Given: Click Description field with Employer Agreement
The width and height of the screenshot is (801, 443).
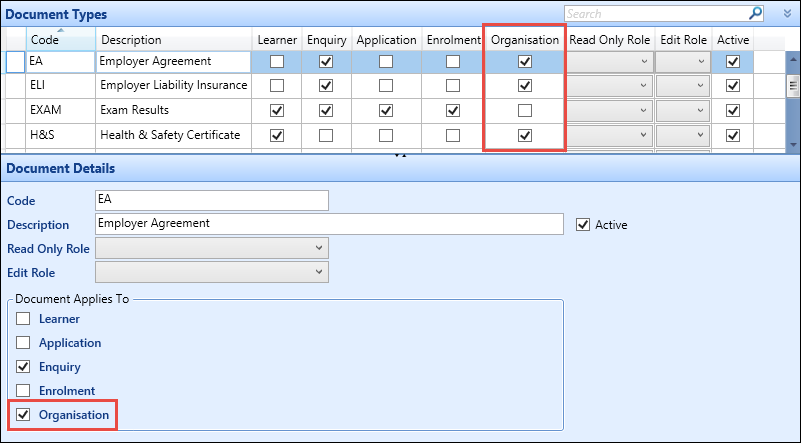Looking at the screenshot, I should 329,224.
